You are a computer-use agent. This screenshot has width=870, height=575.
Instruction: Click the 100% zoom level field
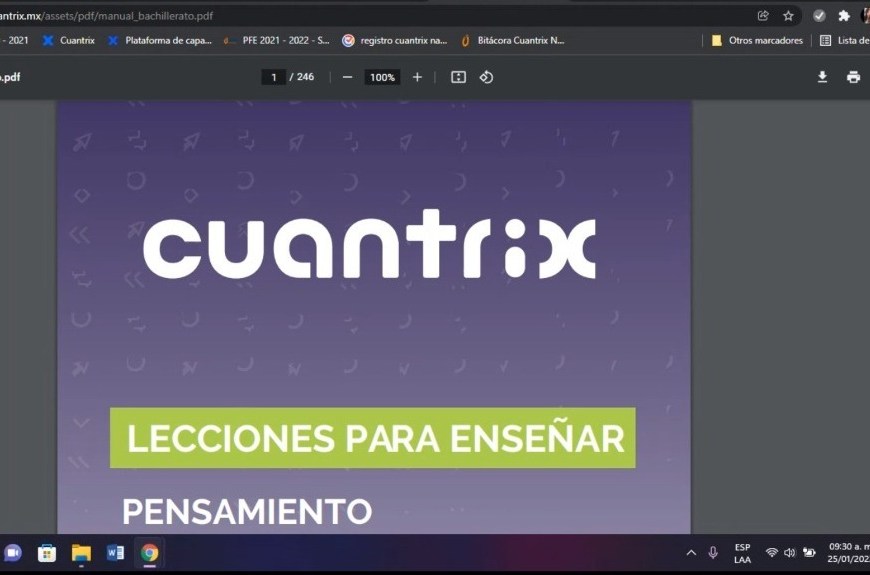382,77
